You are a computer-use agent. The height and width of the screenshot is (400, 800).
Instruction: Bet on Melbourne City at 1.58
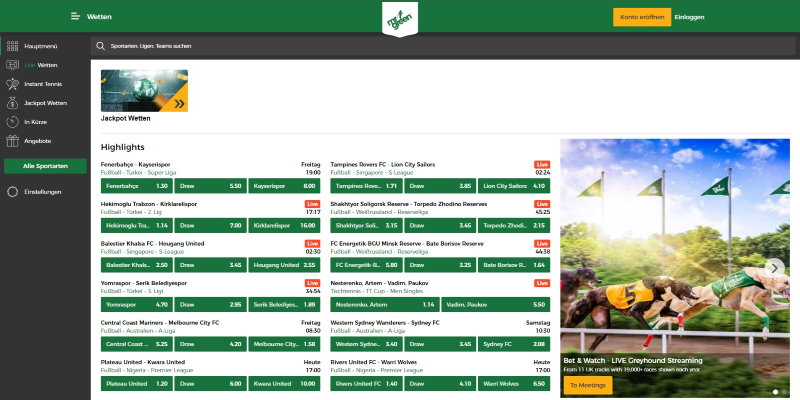point(284,344)
